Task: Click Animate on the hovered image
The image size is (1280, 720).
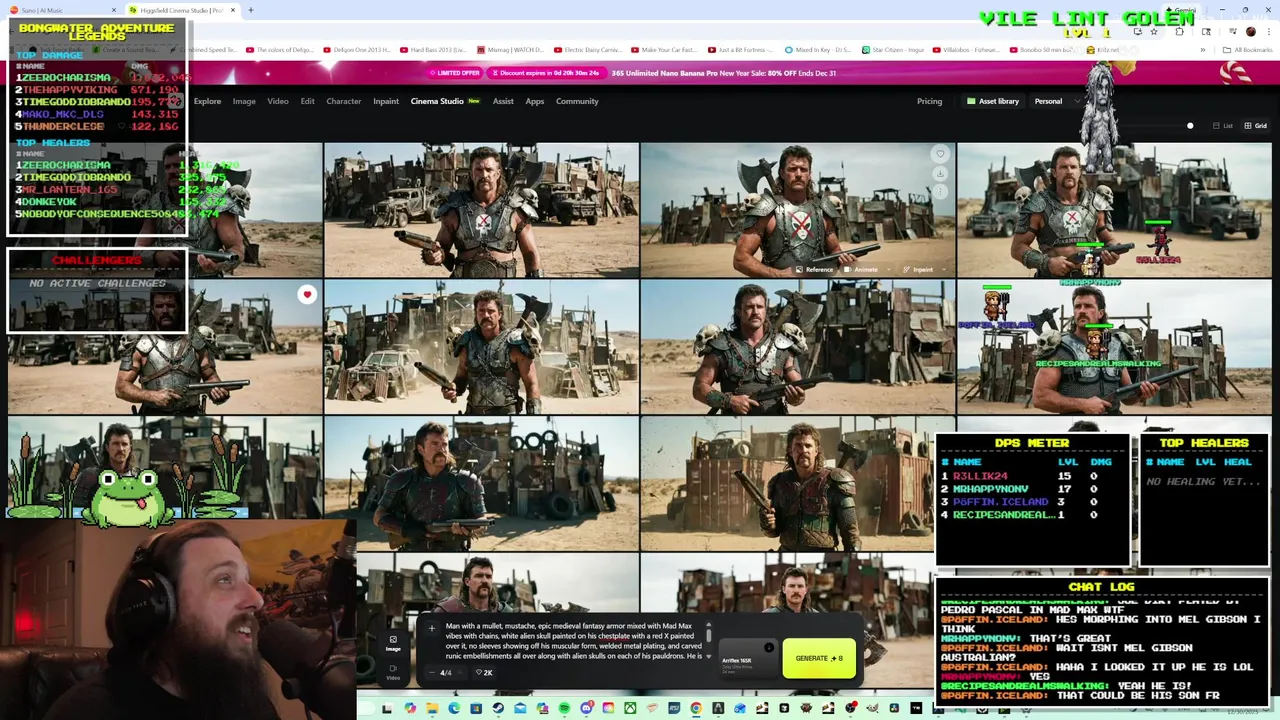Action: [x=860, y=269]
